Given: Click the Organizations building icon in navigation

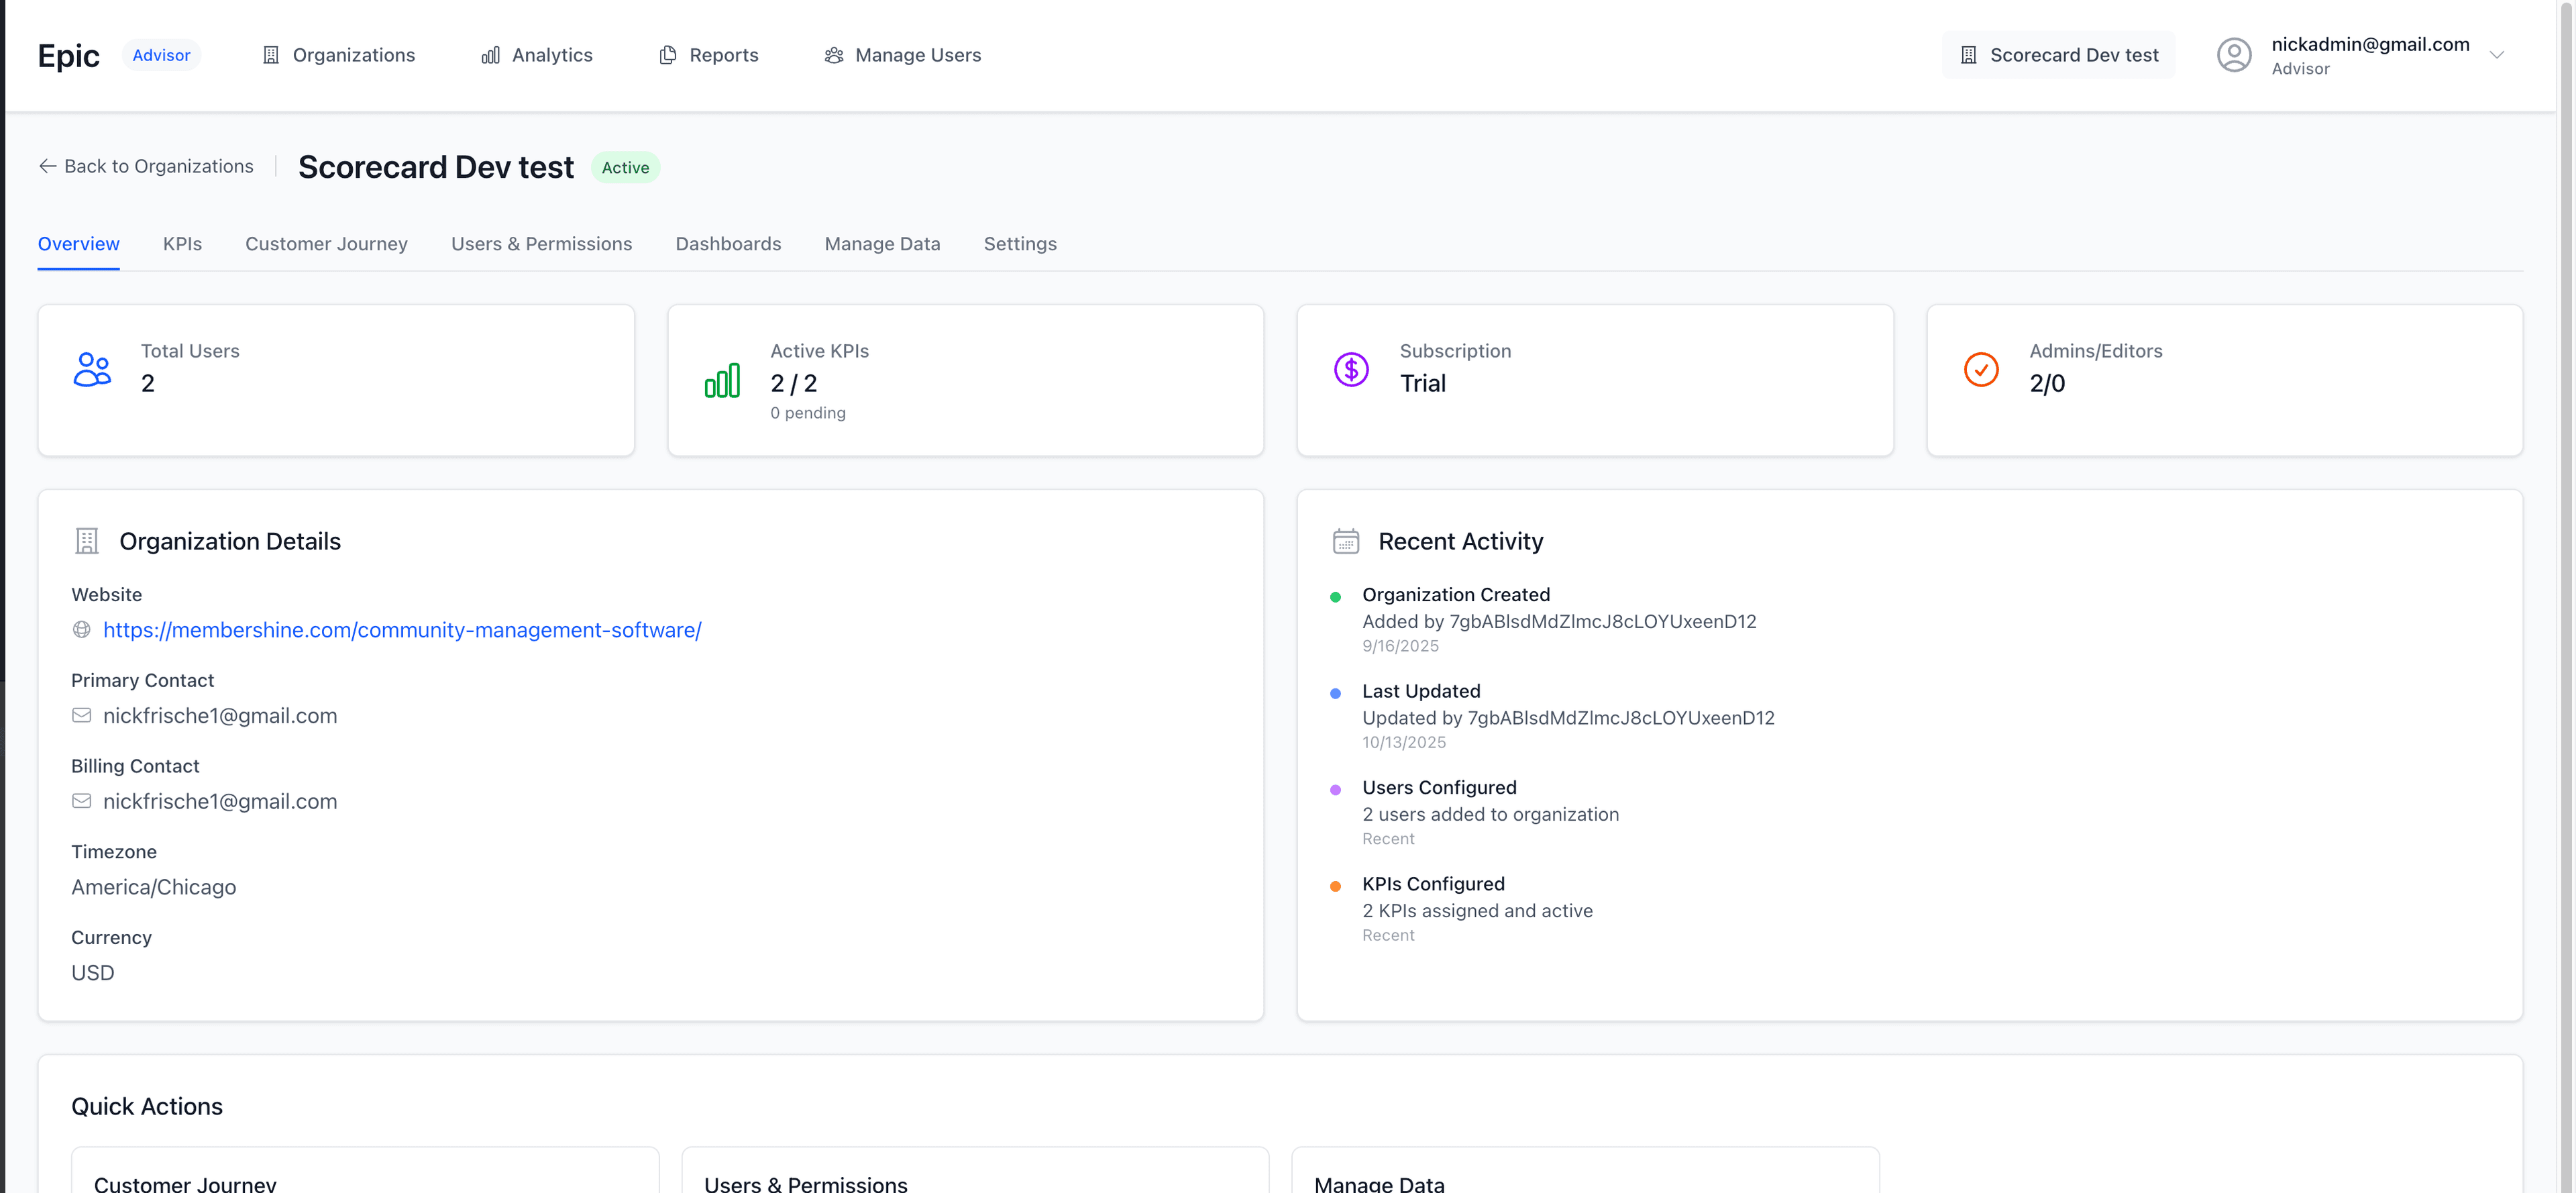Looking at the screenshot, I should pyautogui.click(x=271, y=55).
